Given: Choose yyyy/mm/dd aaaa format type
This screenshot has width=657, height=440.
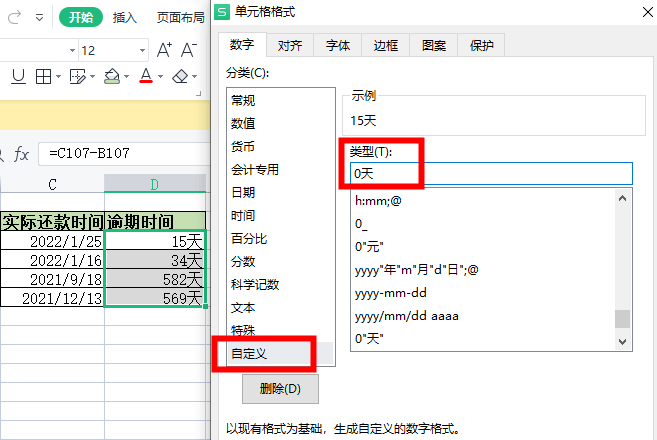Looking at the screenshot, I should point(483,316).
